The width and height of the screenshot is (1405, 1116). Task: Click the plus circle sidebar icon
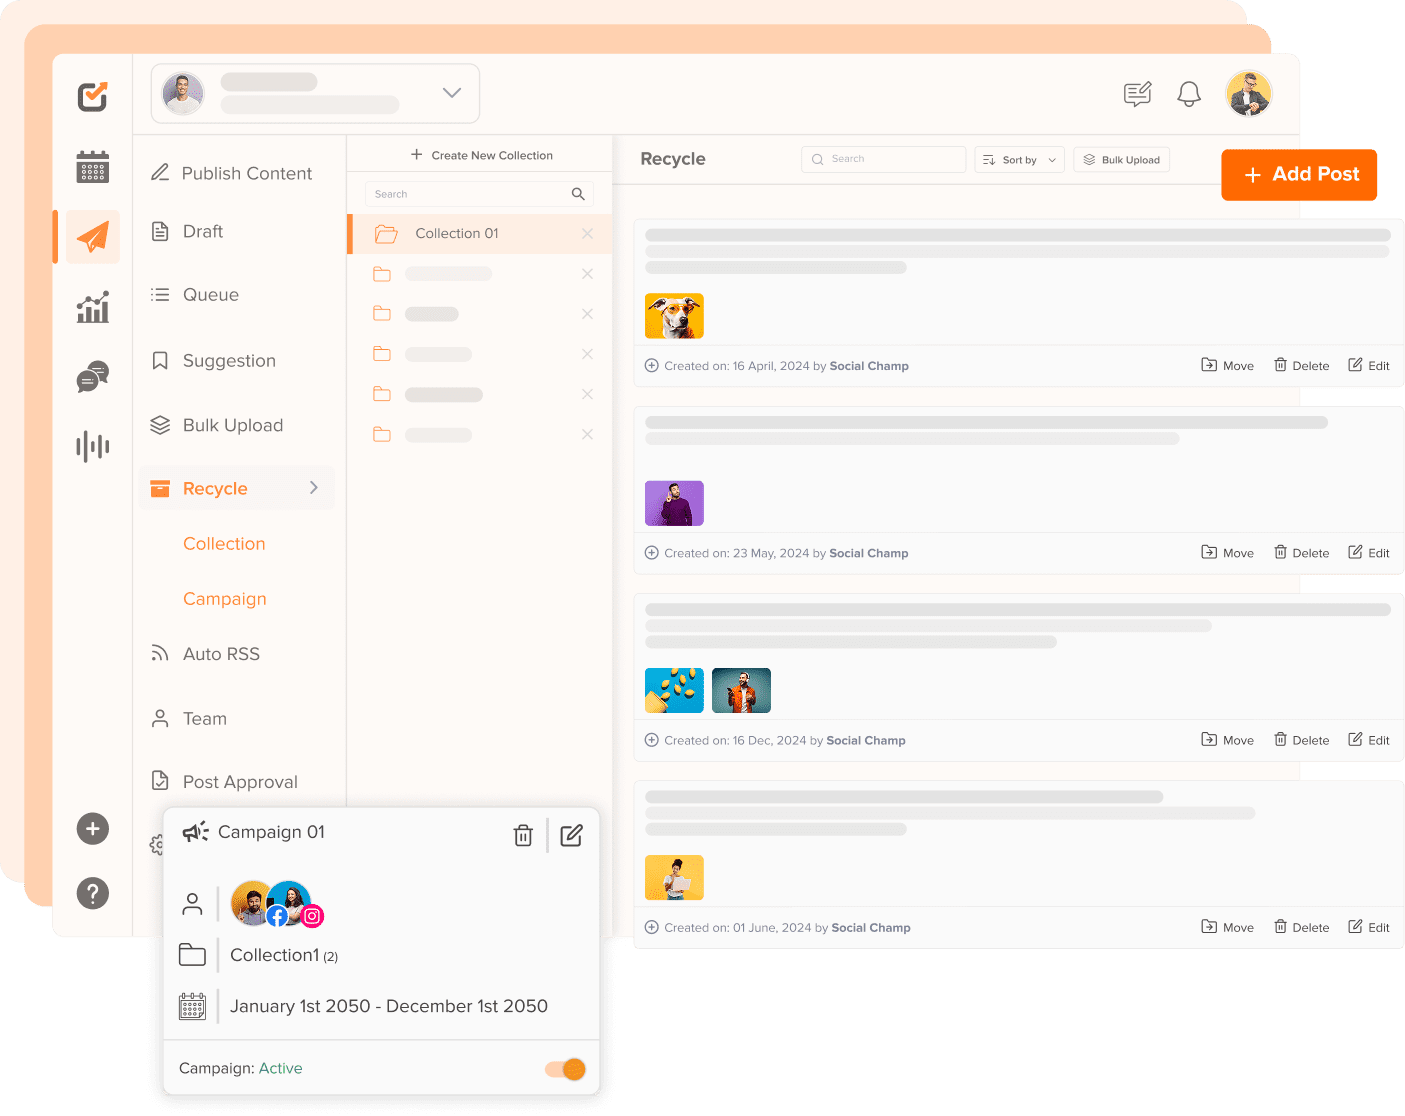tap(92, 828)
